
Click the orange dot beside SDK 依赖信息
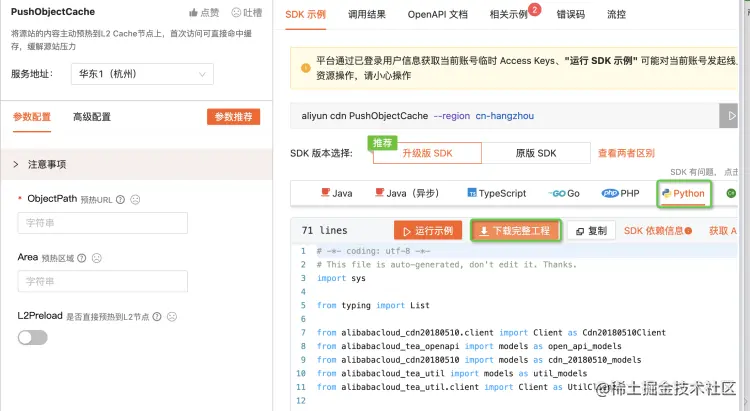[688, 231]
